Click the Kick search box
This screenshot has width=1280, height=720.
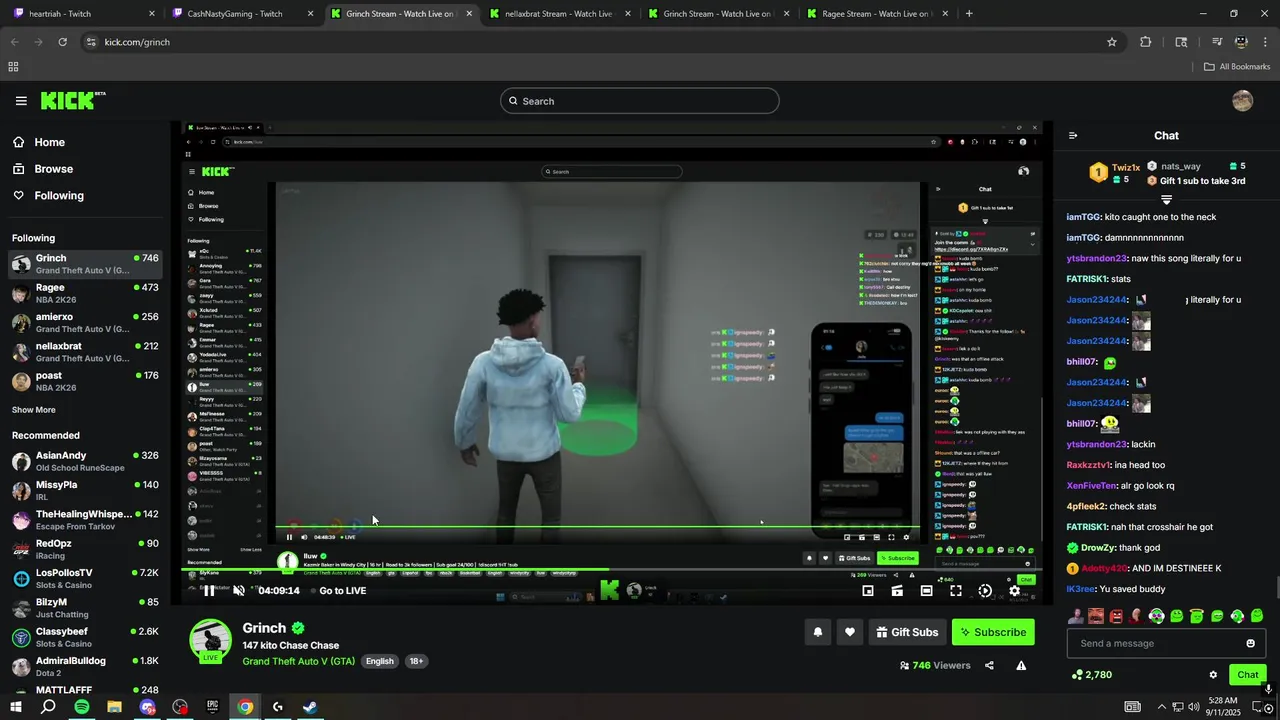pos(640,101)
